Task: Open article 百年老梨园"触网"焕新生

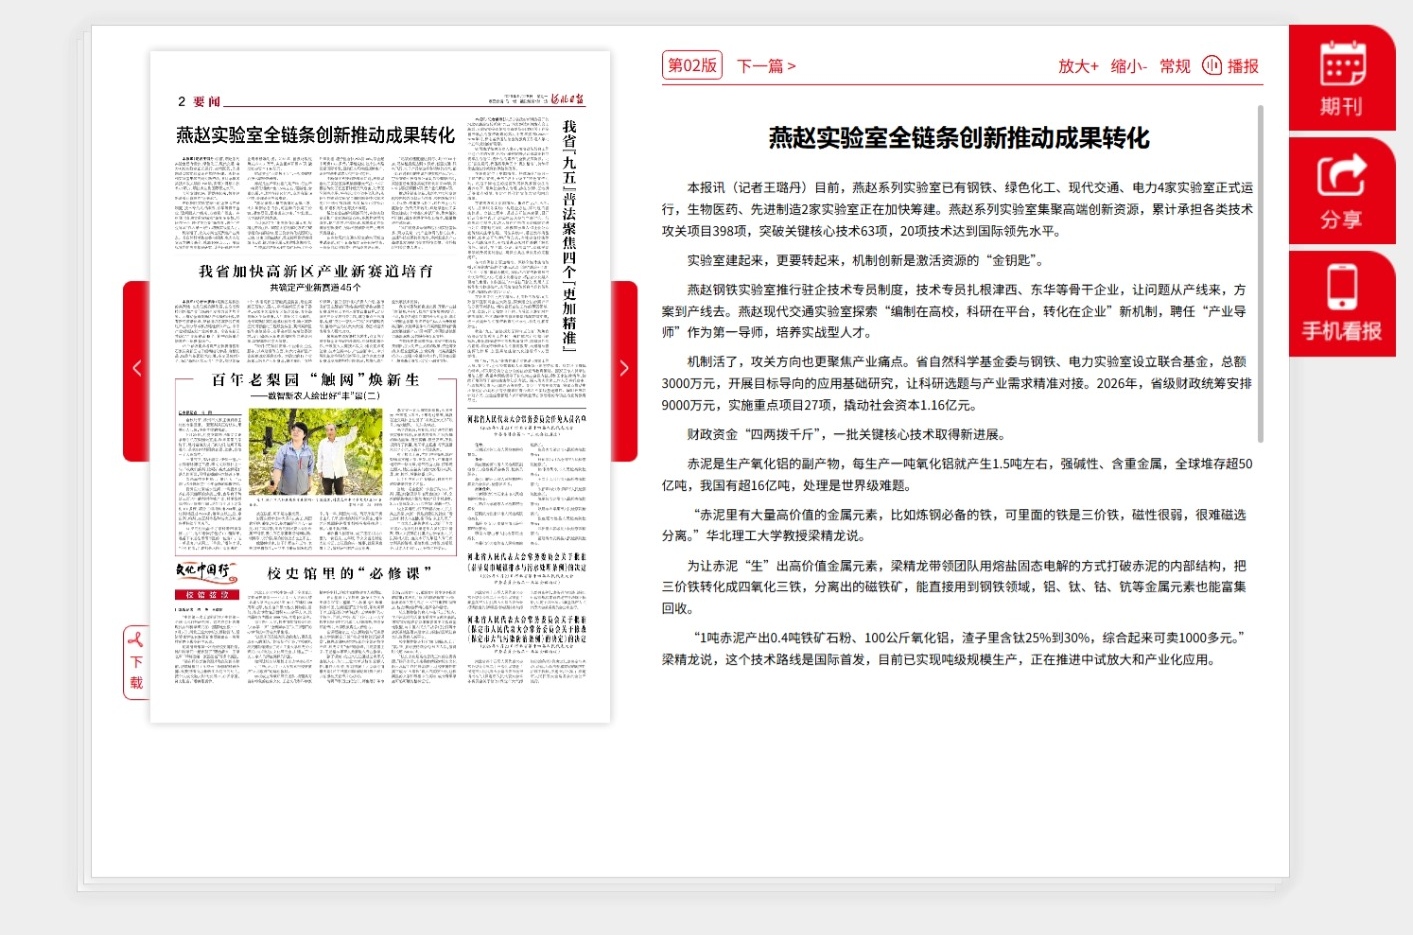Action: pyautogui.click(x=315, y=380)
